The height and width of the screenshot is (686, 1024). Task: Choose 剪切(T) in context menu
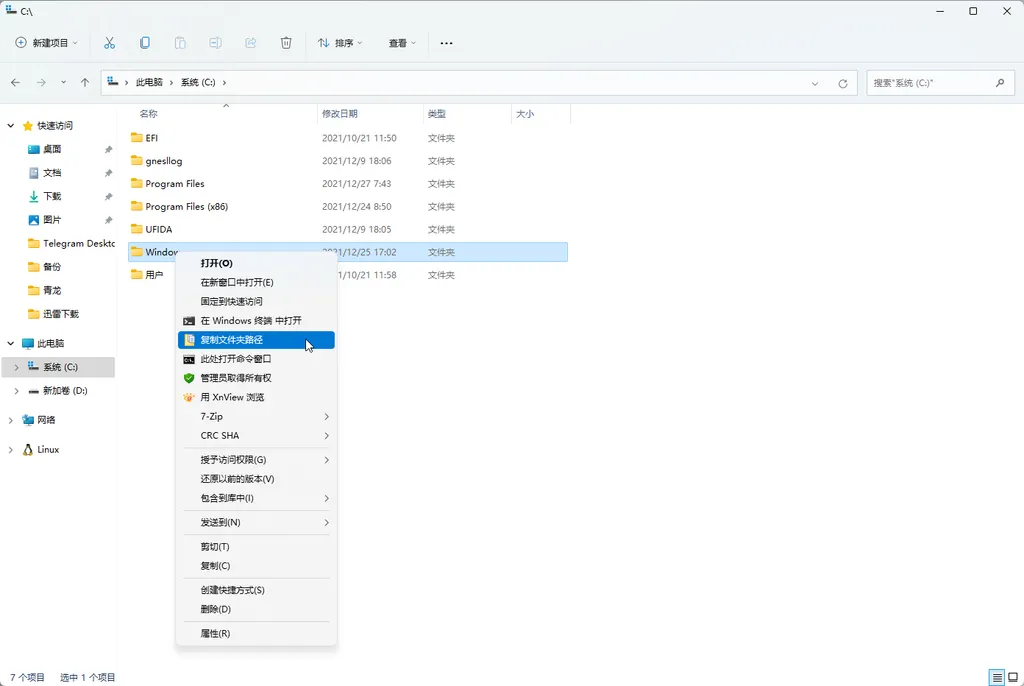click(256, 547)
